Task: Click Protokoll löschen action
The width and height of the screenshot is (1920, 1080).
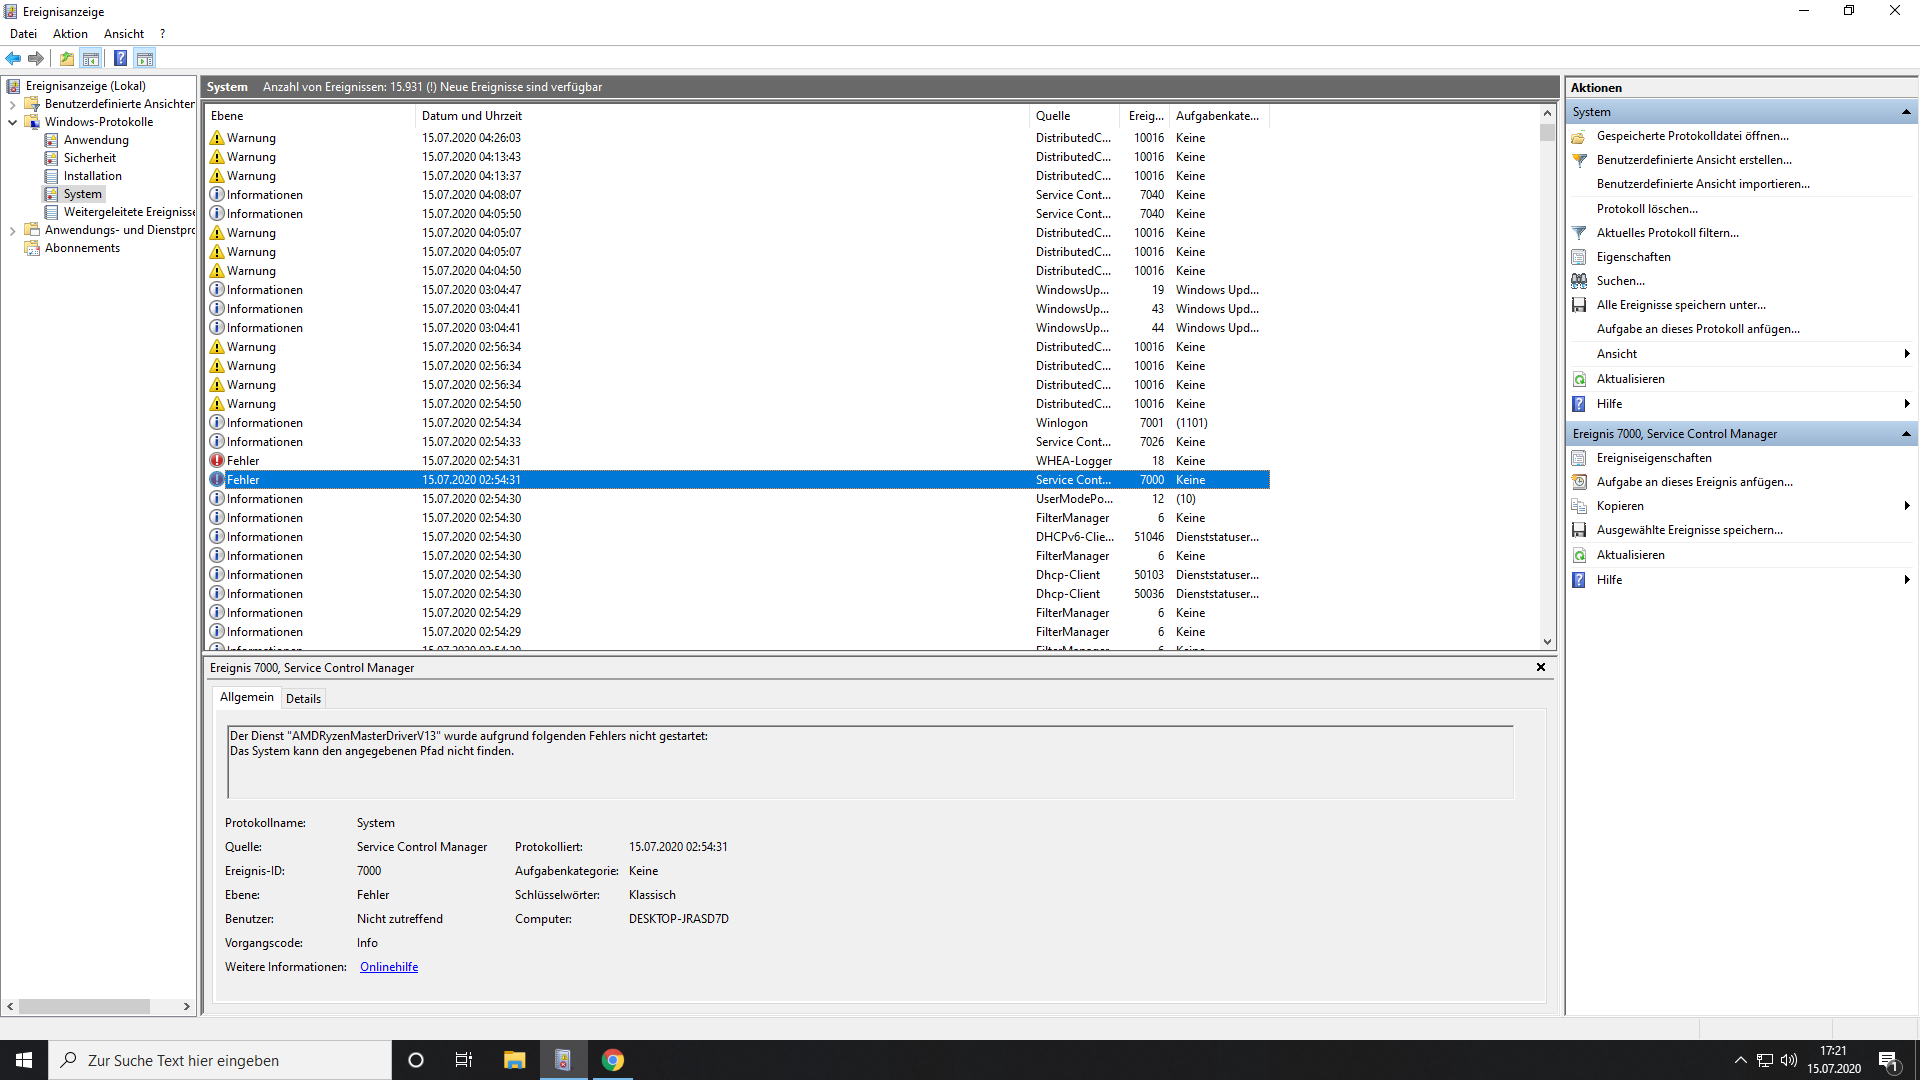Action: (1646, 209)
